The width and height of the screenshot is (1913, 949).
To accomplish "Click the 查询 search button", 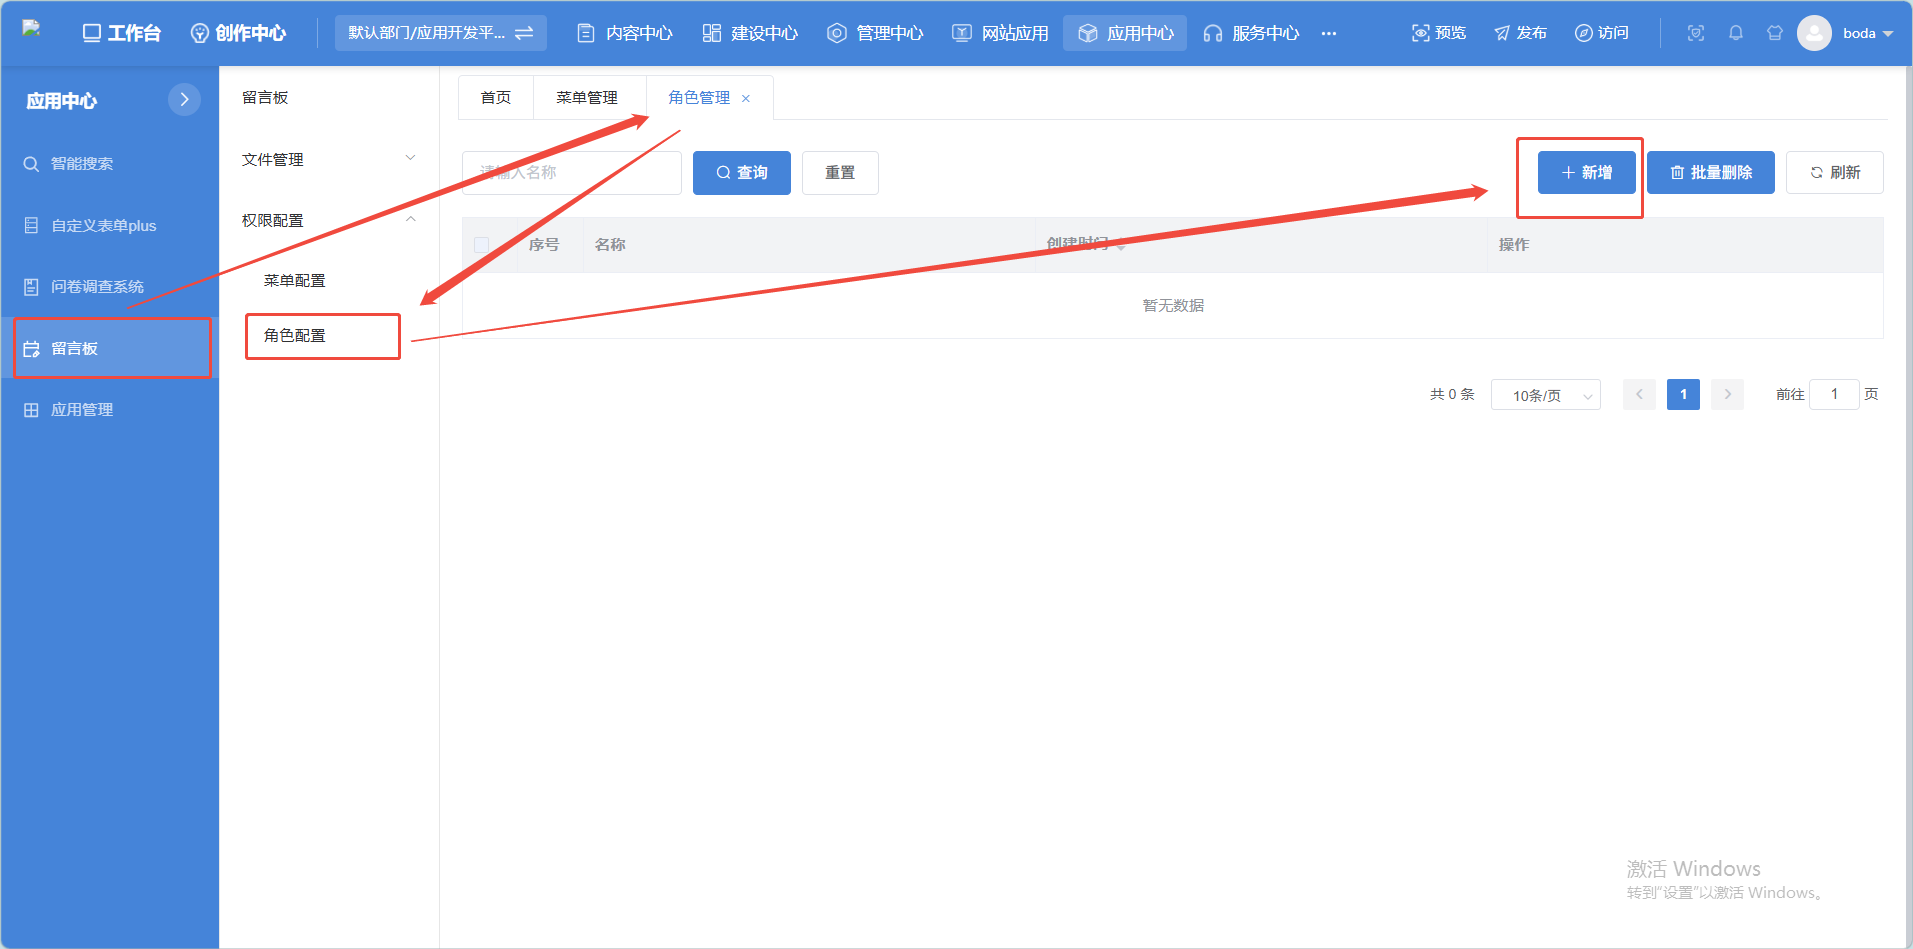I will (x=742, y=173).
